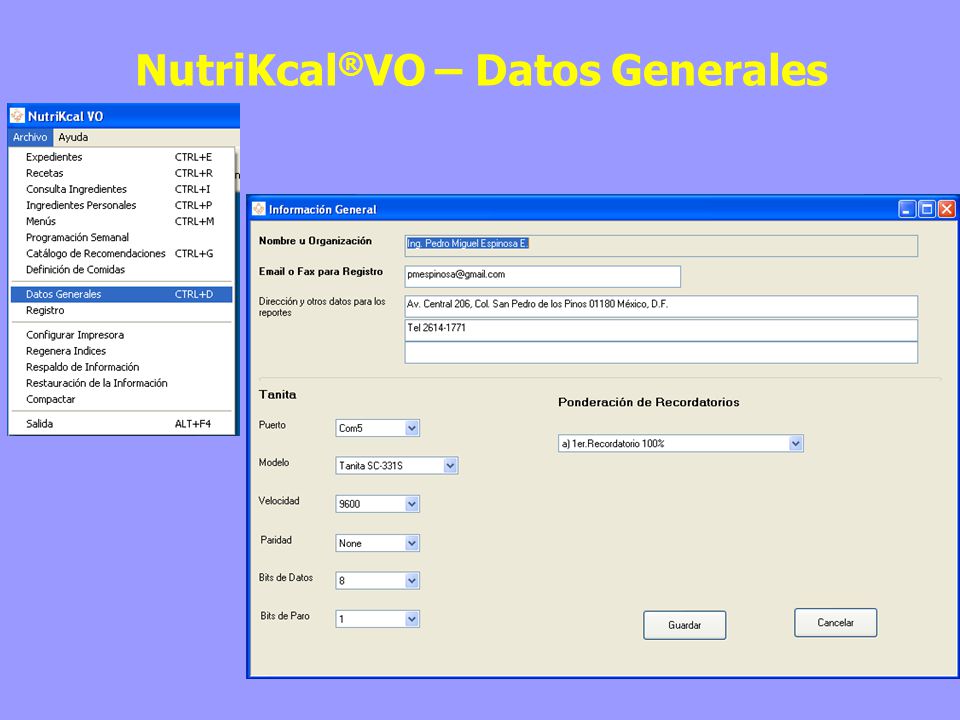The image size is (960, 720).
Task: Expand the Velocidad dropdown
Action: click(x=411, y=504)
